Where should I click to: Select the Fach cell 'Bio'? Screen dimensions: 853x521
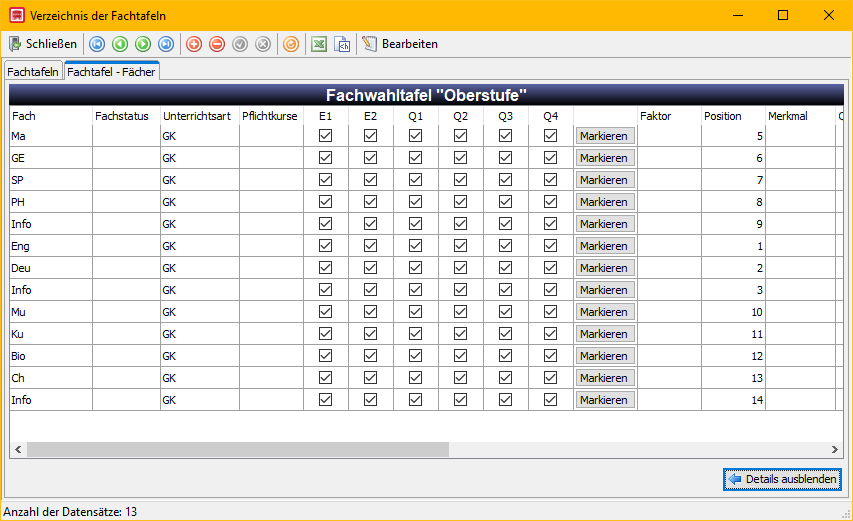tap(51, 356)
